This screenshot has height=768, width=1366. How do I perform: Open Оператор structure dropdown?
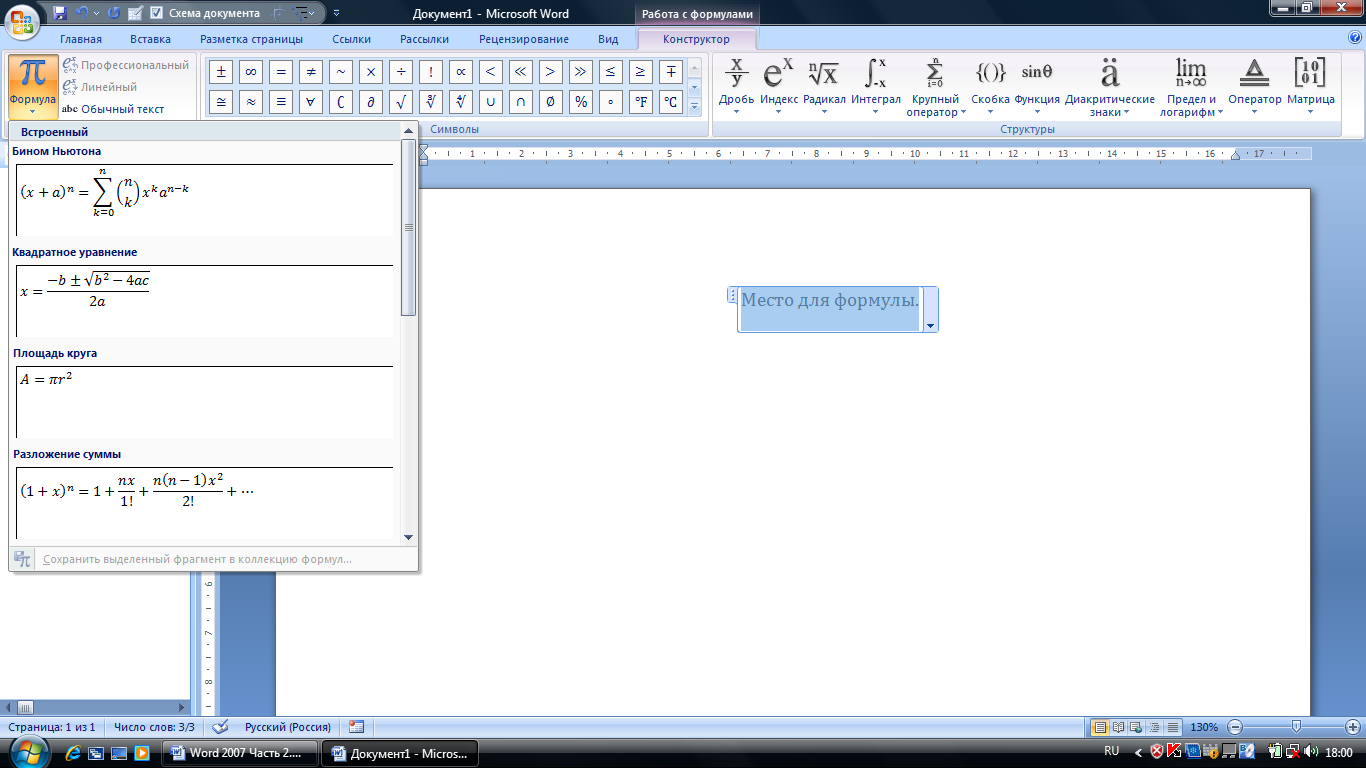(x=1254, y=86)
